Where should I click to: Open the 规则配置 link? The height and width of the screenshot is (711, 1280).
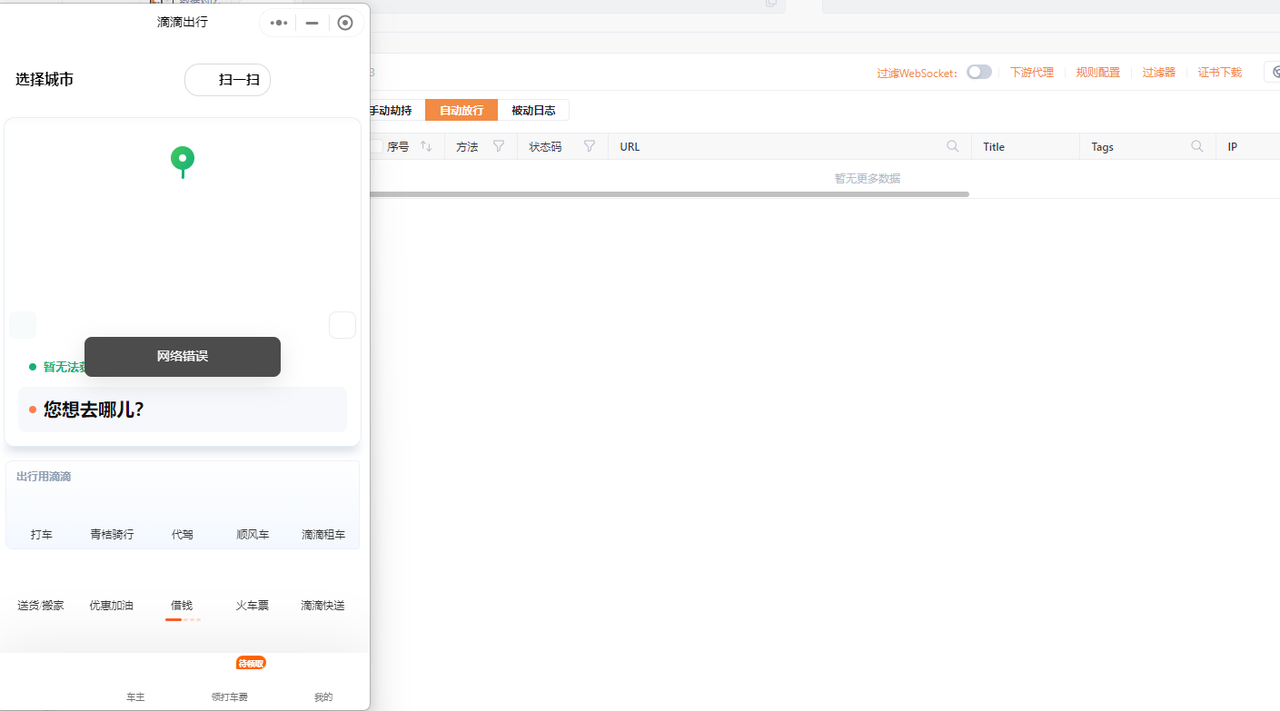[x=1098, y=73]
